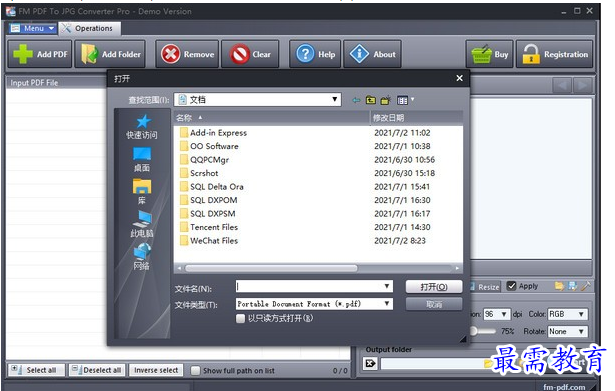Click the Inverse select button
The height and width of the screenshot is (391, 615).
coord(156,370)
